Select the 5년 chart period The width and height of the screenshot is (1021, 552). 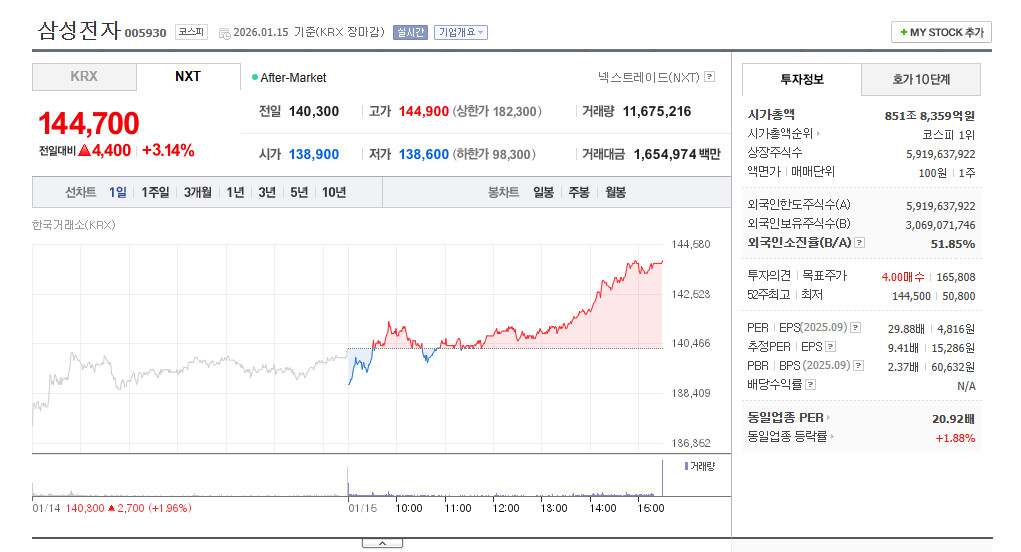point(299,192)
